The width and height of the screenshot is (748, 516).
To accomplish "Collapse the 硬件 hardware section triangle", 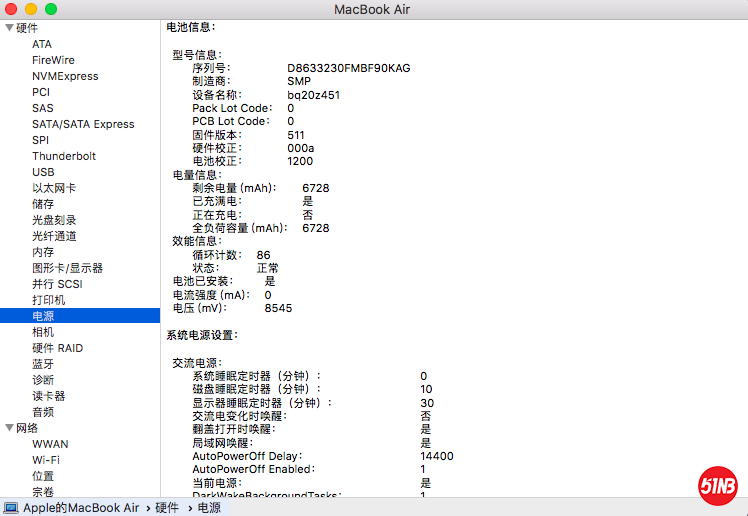I will pyautogui.click(x=9, y=28).
